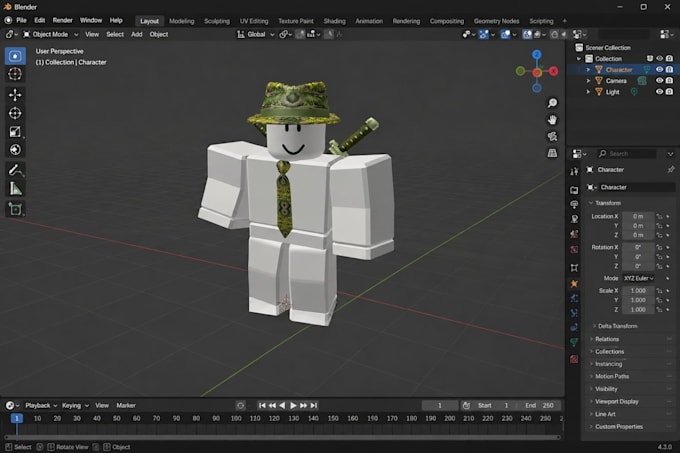Click the pin icon in properties header
Image resolution: width=680 pixels, height=453 pixels.
tap(671, 169)
